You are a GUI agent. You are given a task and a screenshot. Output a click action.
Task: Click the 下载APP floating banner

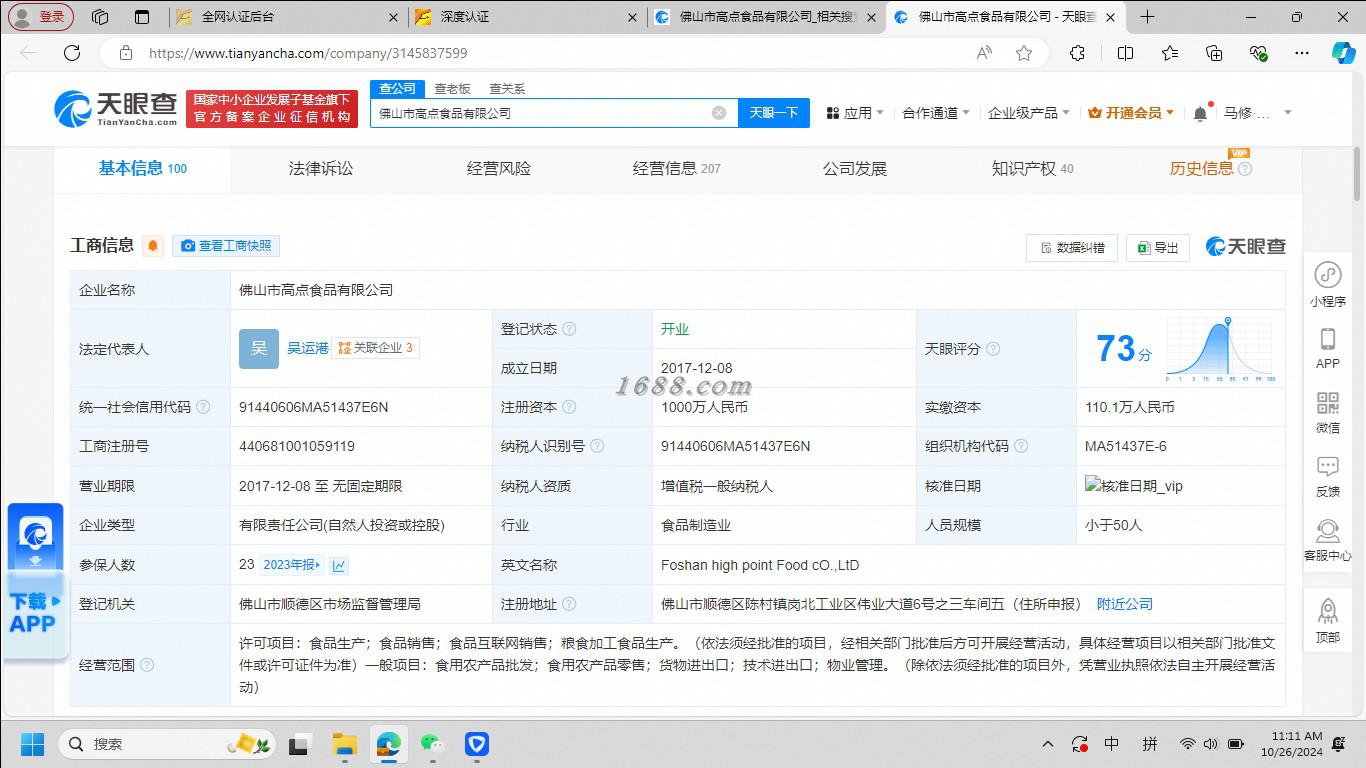coord(36,581)
